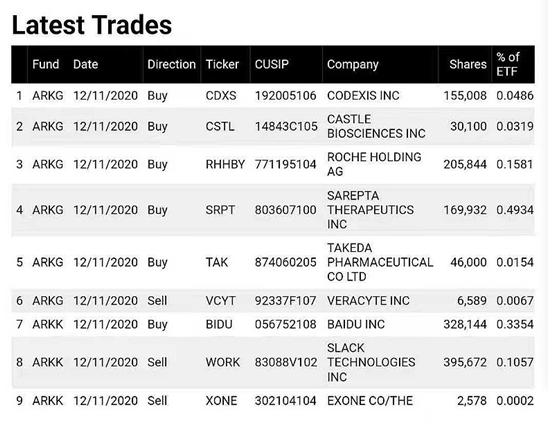Click the Ticker column header

pyautogui.click(x=222, y=64)
